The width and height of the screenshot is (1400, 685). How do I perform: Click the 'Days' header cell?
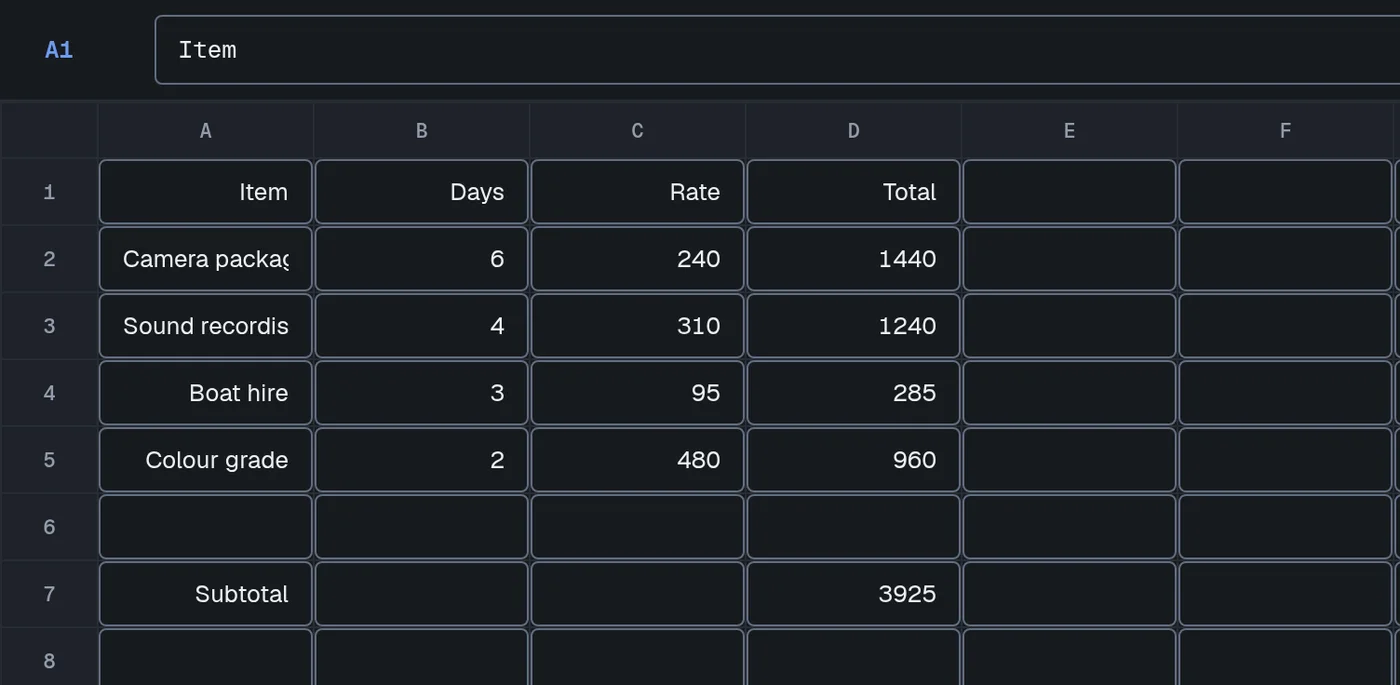pos(422,192)
